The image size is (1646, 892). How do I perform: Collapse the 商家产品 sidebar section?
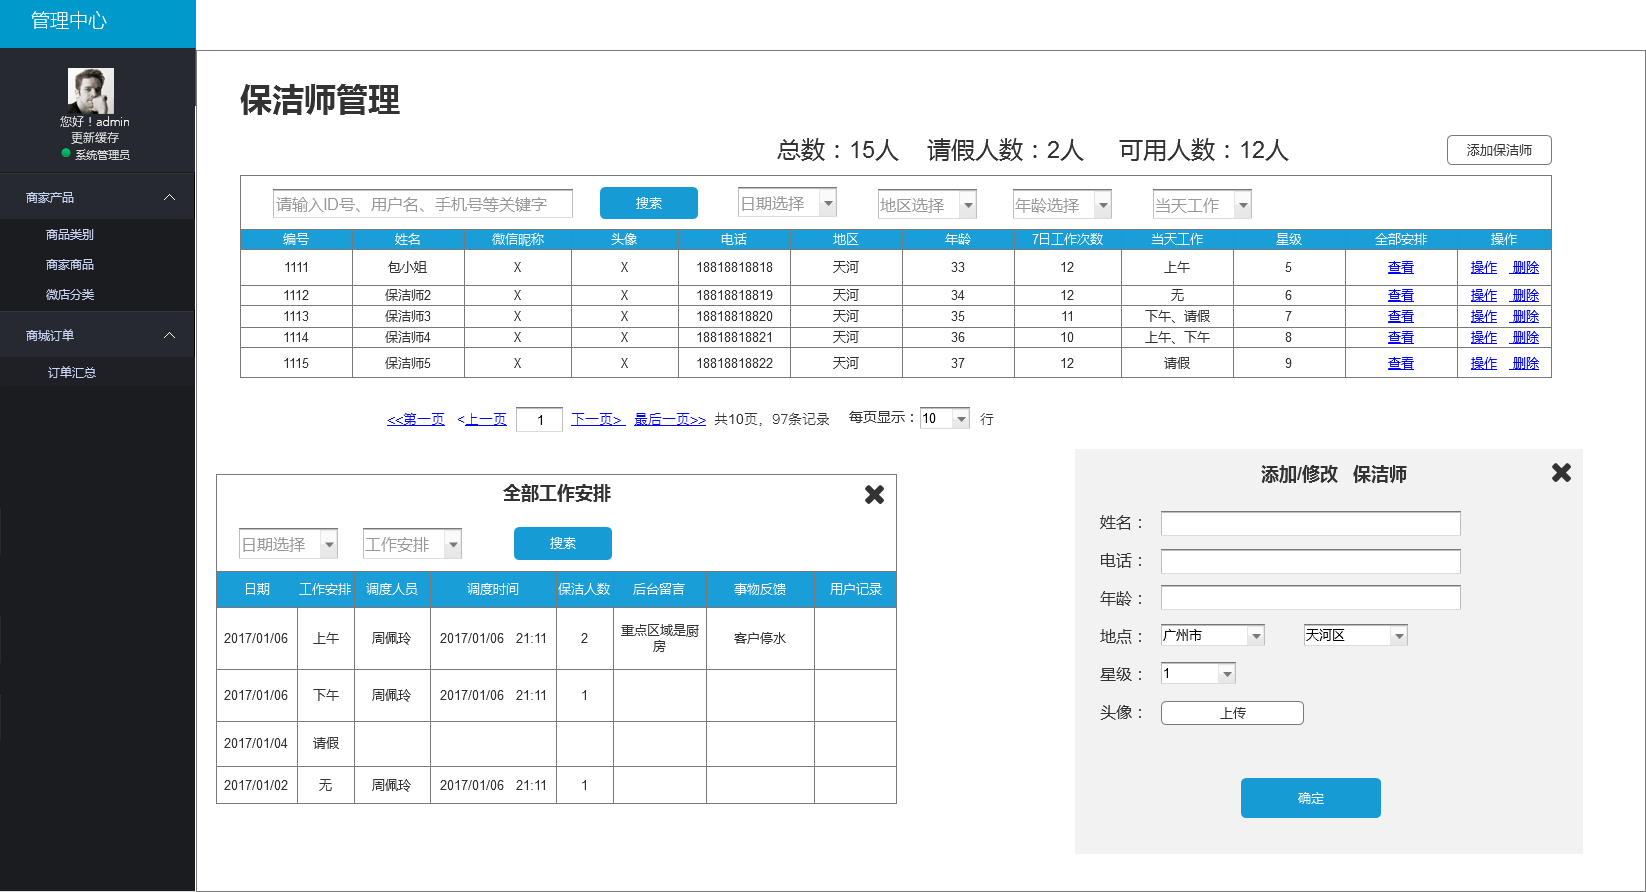tap(169, 198)
